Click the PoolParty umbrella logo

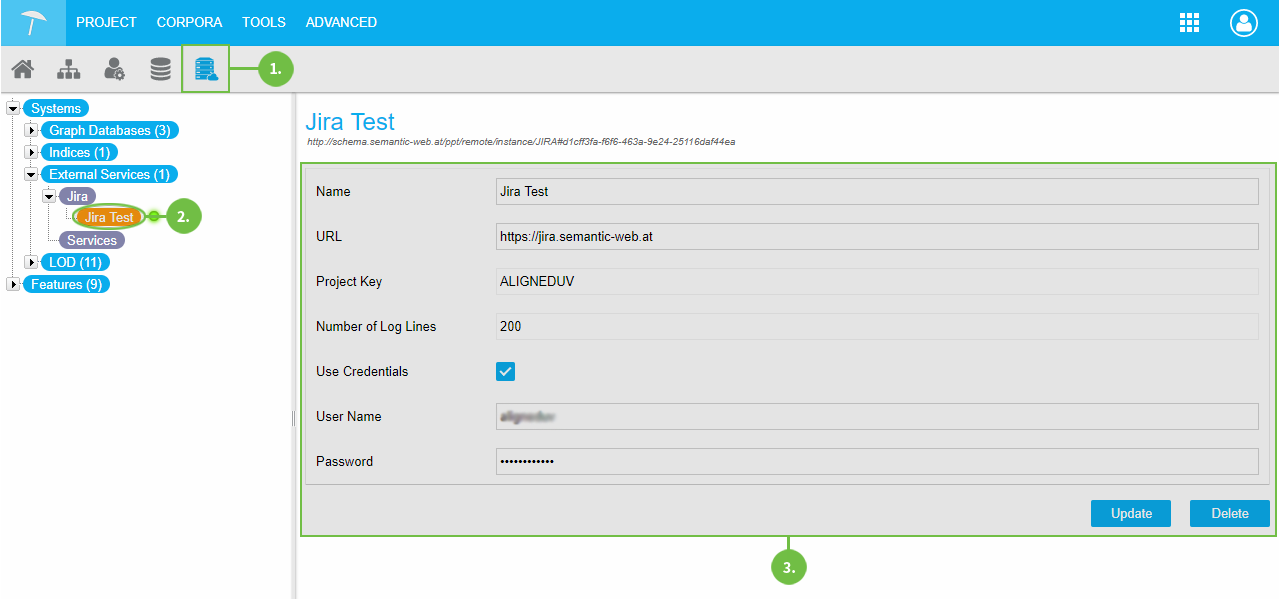click(x=33, y=22)
